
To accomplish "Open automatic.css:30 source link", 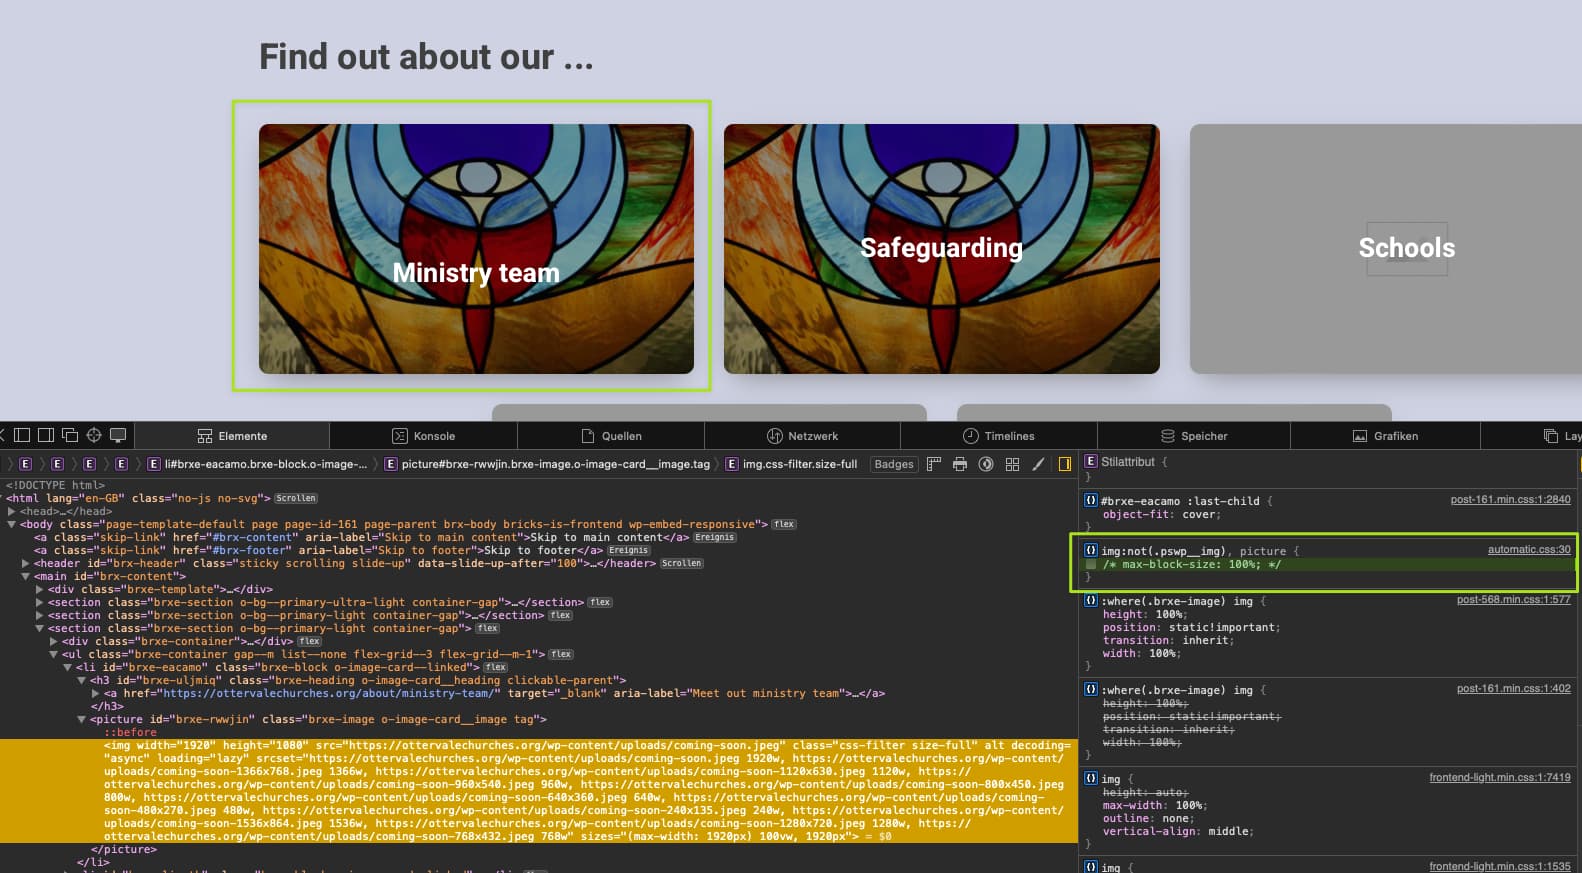I will click(x=1529, y=549).
